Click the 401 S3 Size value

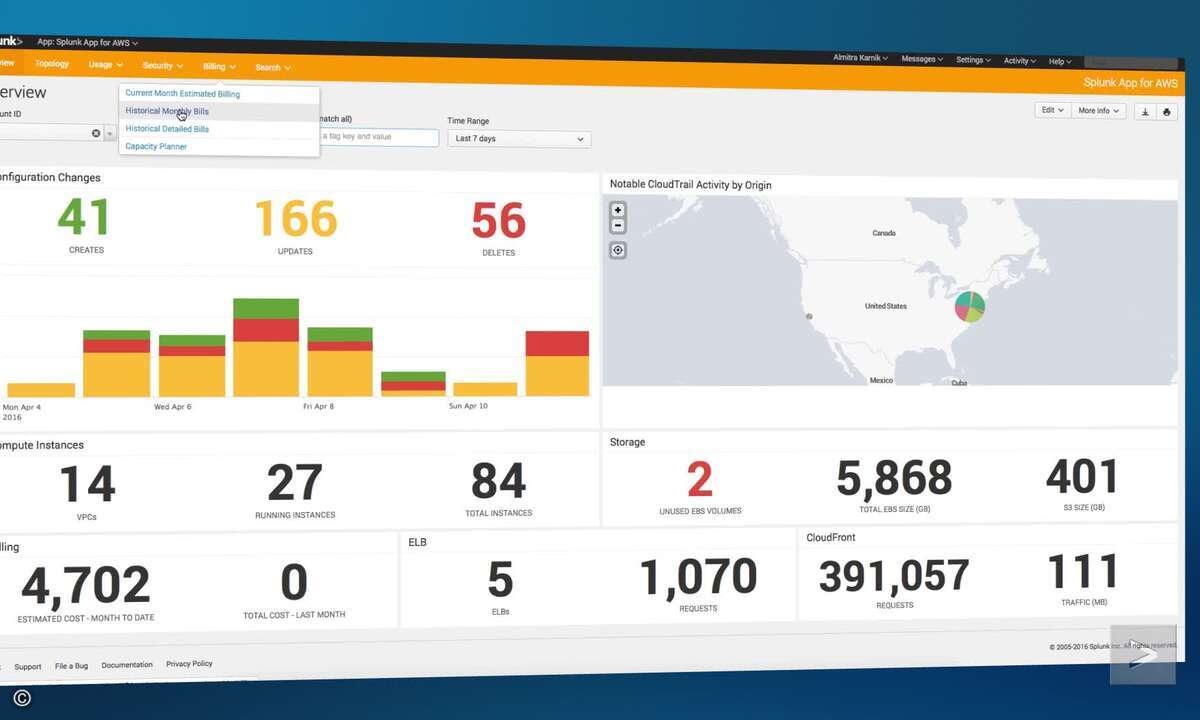[x=1083, y=477]
